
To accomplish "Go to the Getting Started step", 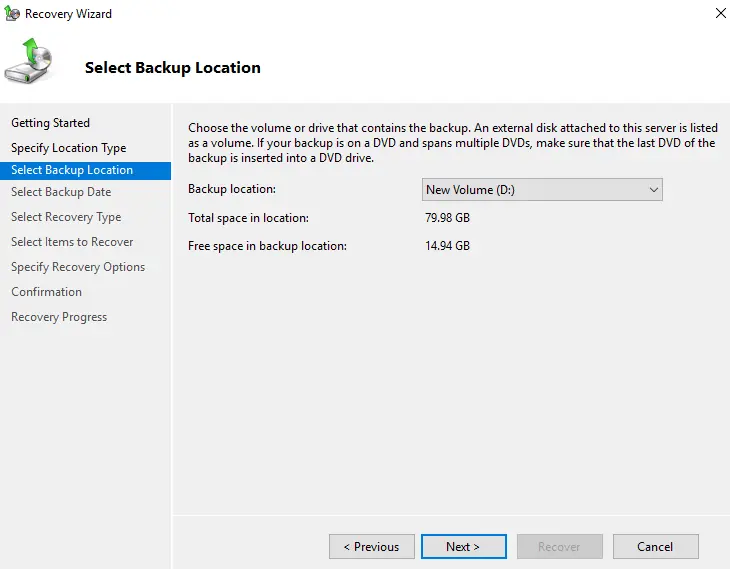I will [x=50, y=123].
